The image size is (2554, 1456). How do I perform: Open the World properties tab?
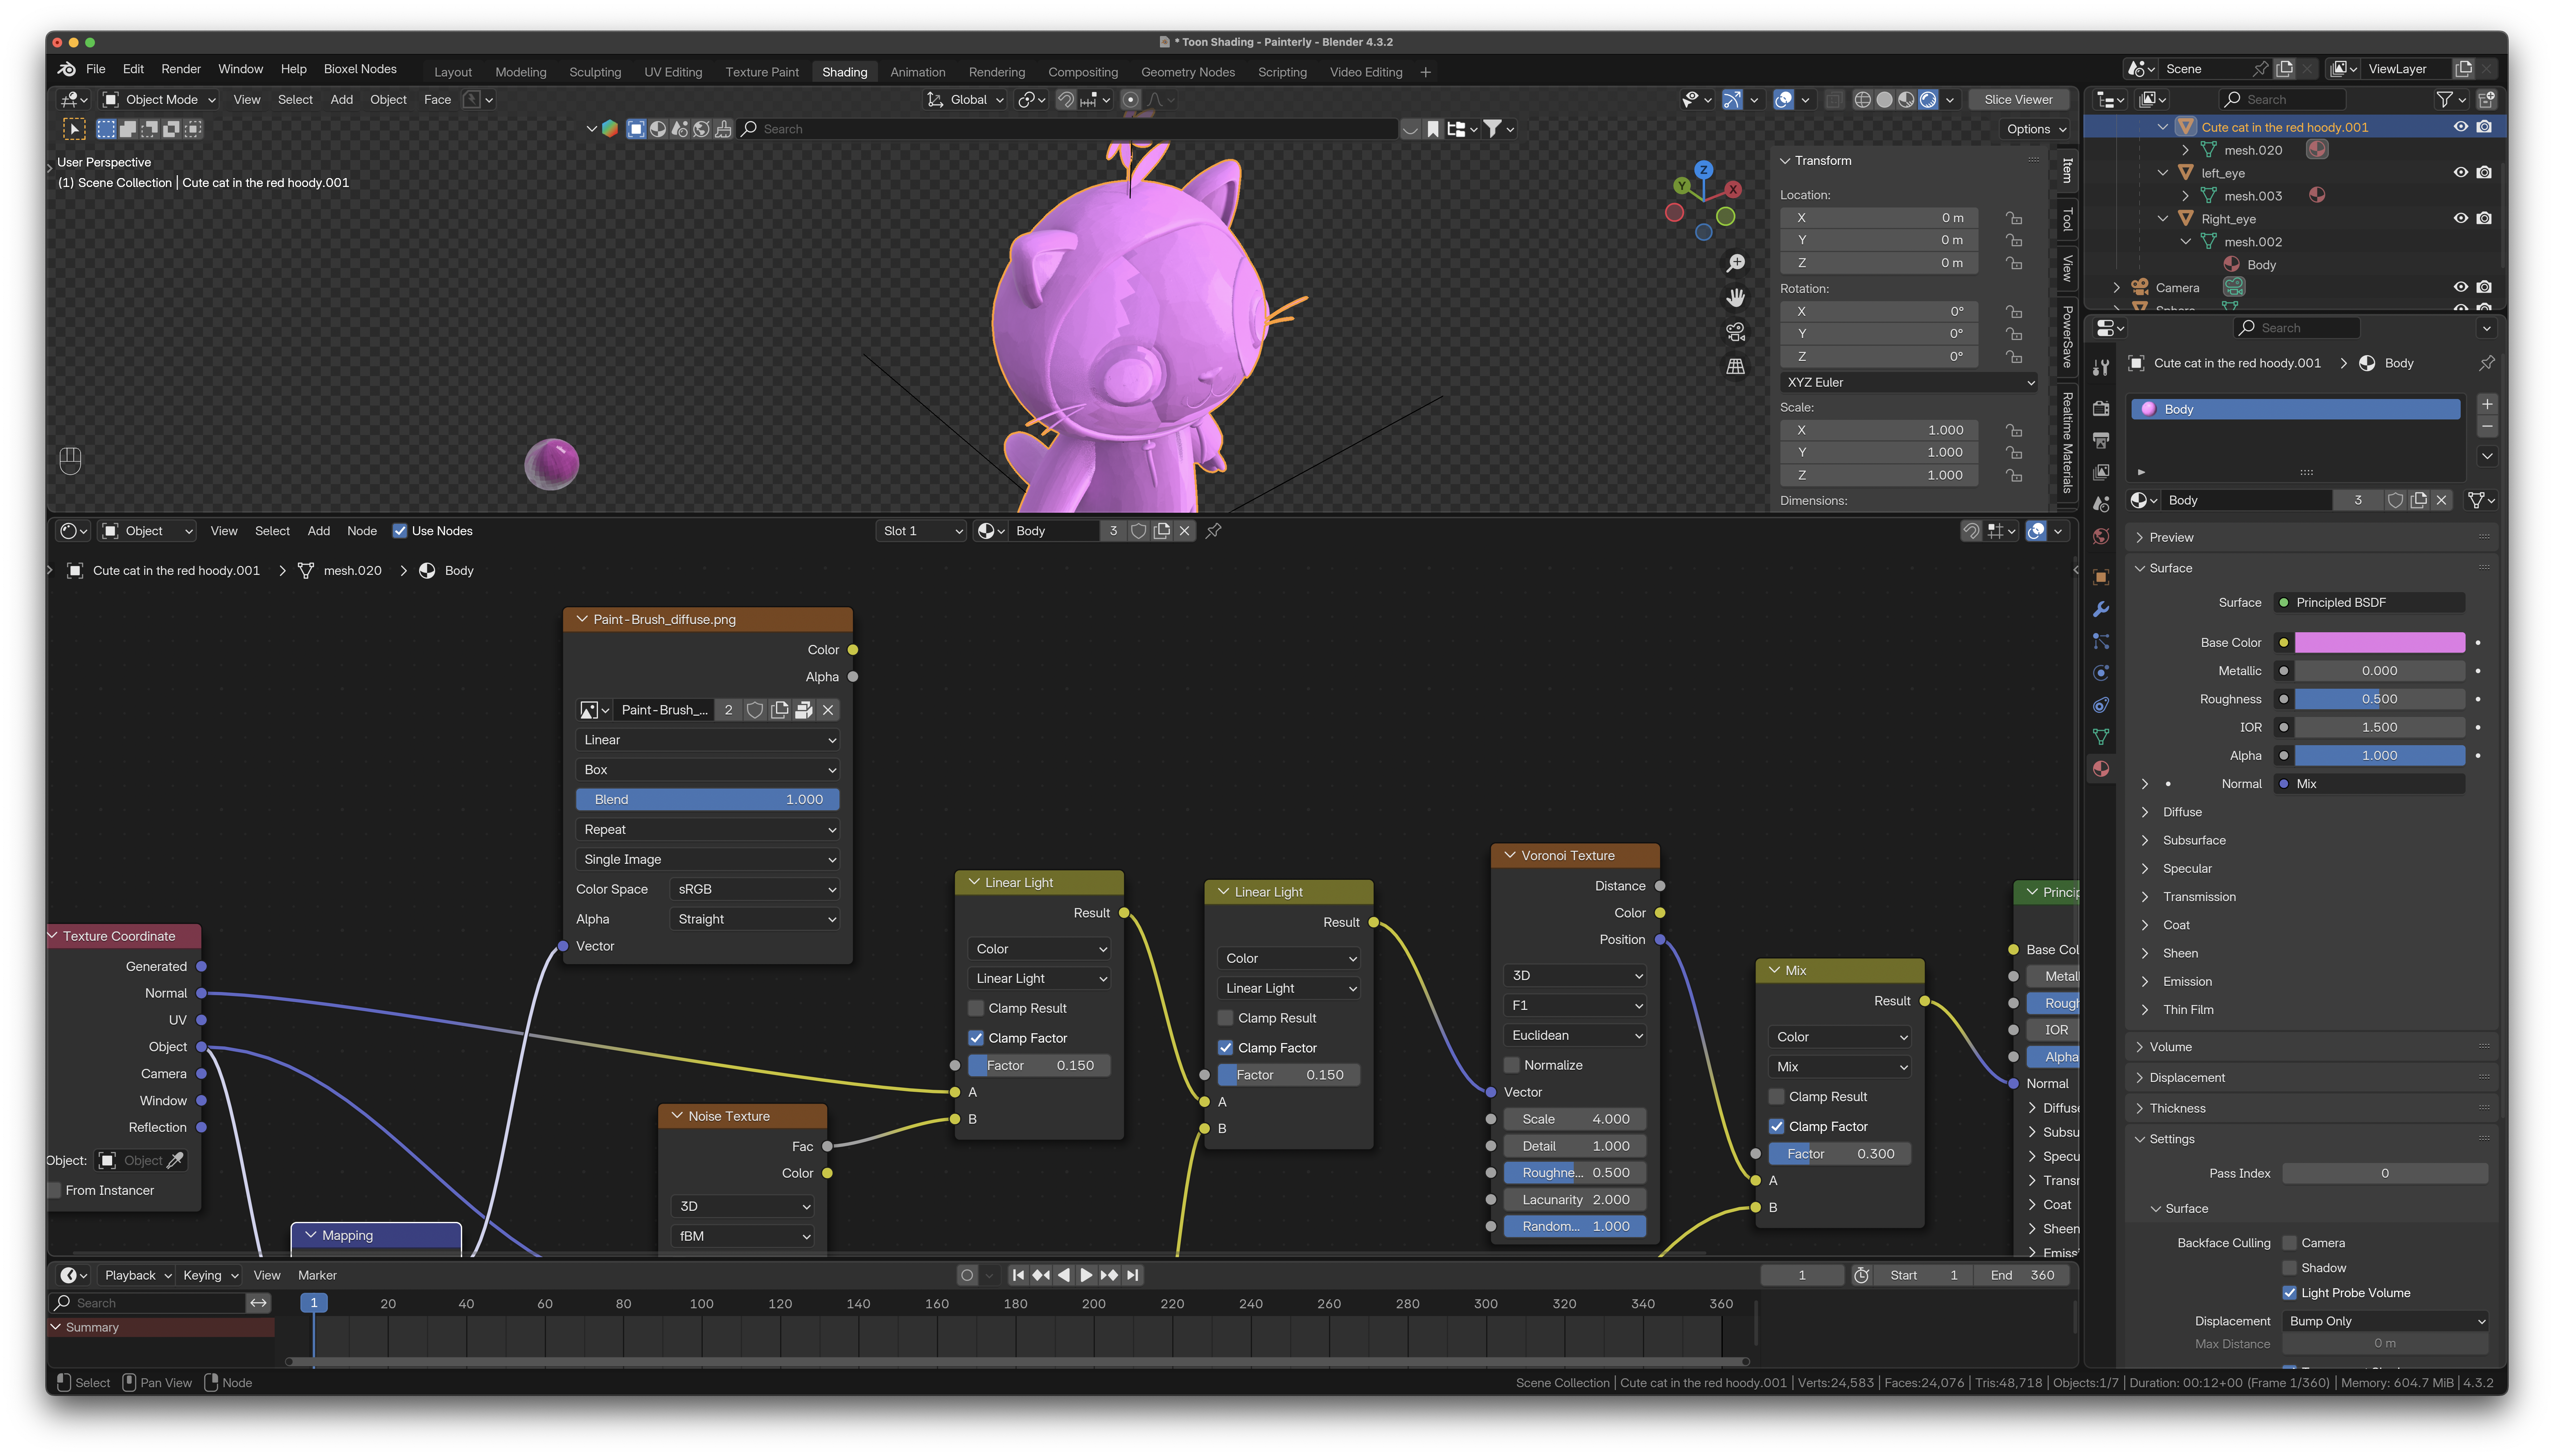point(2101,536)
